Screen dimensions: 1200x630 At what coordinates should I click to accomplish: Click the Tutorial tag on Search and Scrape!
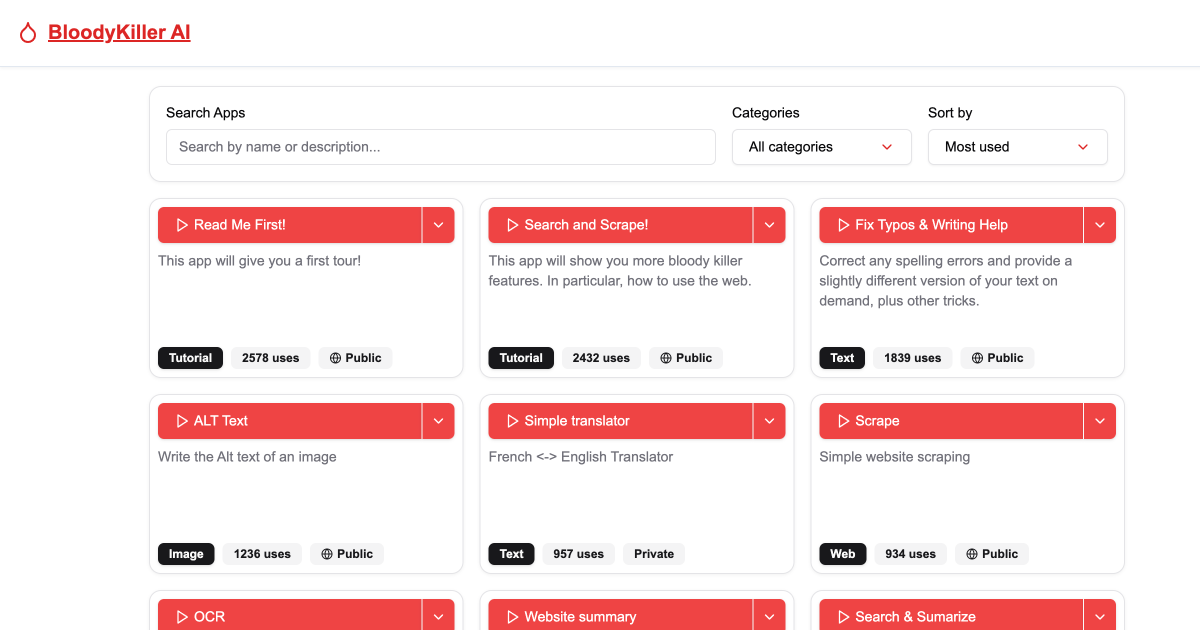(521, 358)
